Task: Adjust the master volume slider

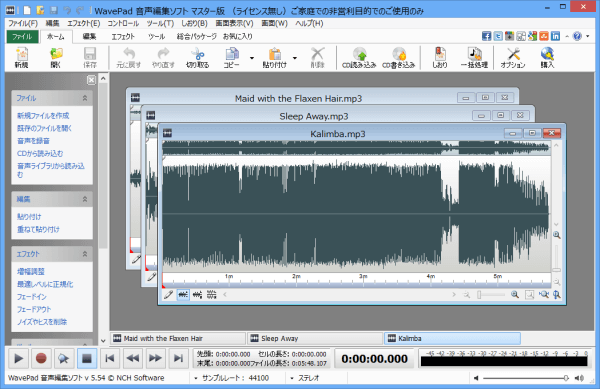Action: click(525, 378)
